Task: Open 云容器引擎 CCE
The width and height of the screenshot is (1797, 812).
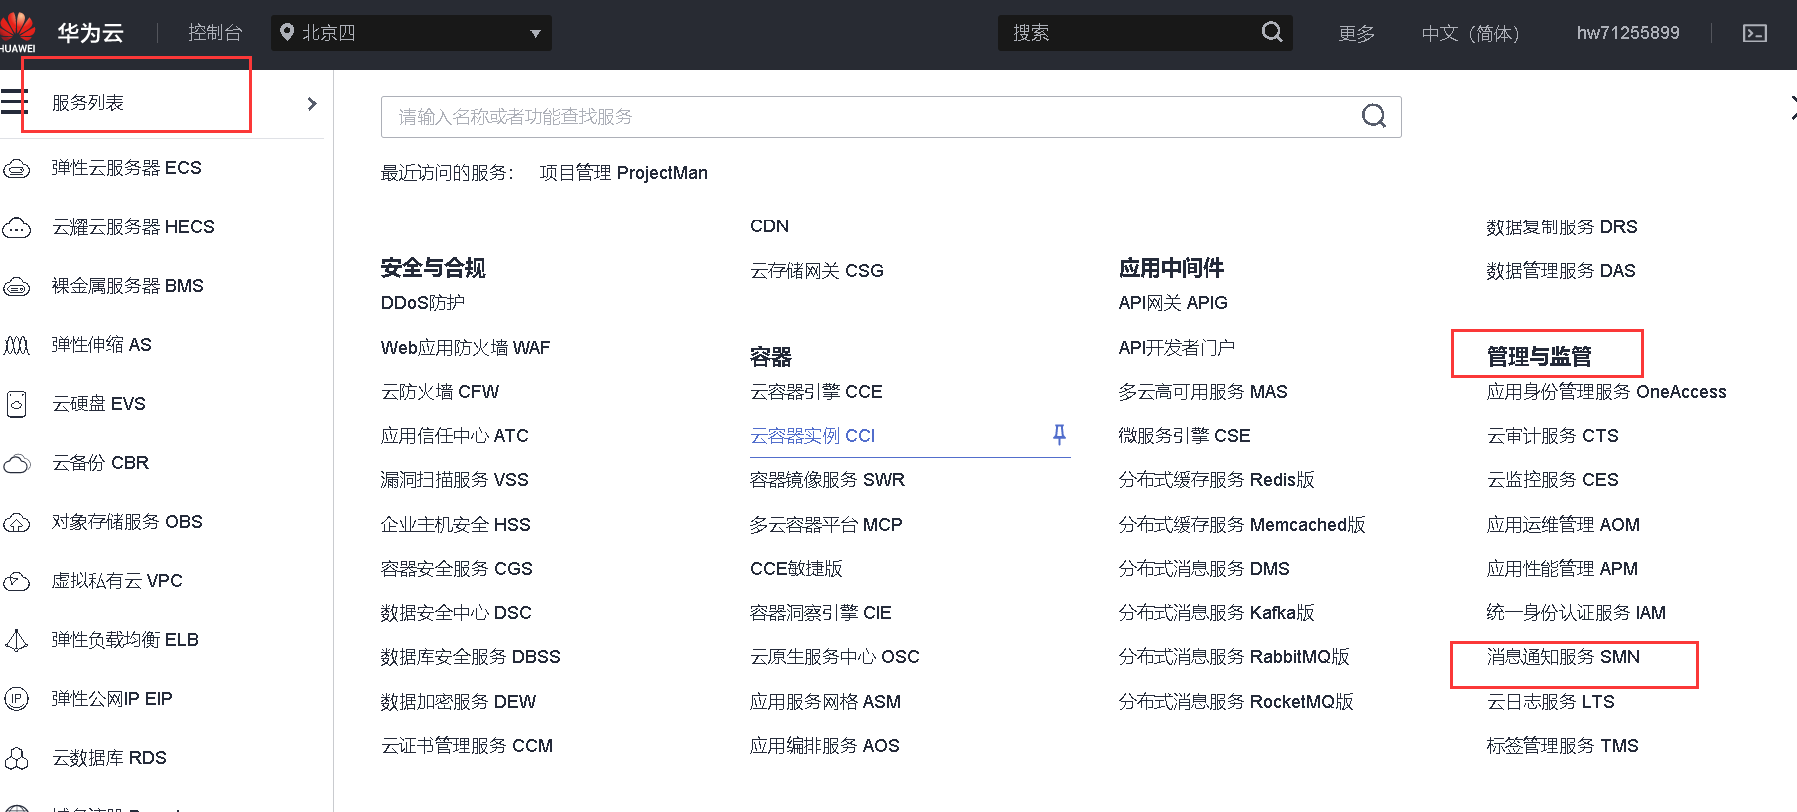Action: 816,392
